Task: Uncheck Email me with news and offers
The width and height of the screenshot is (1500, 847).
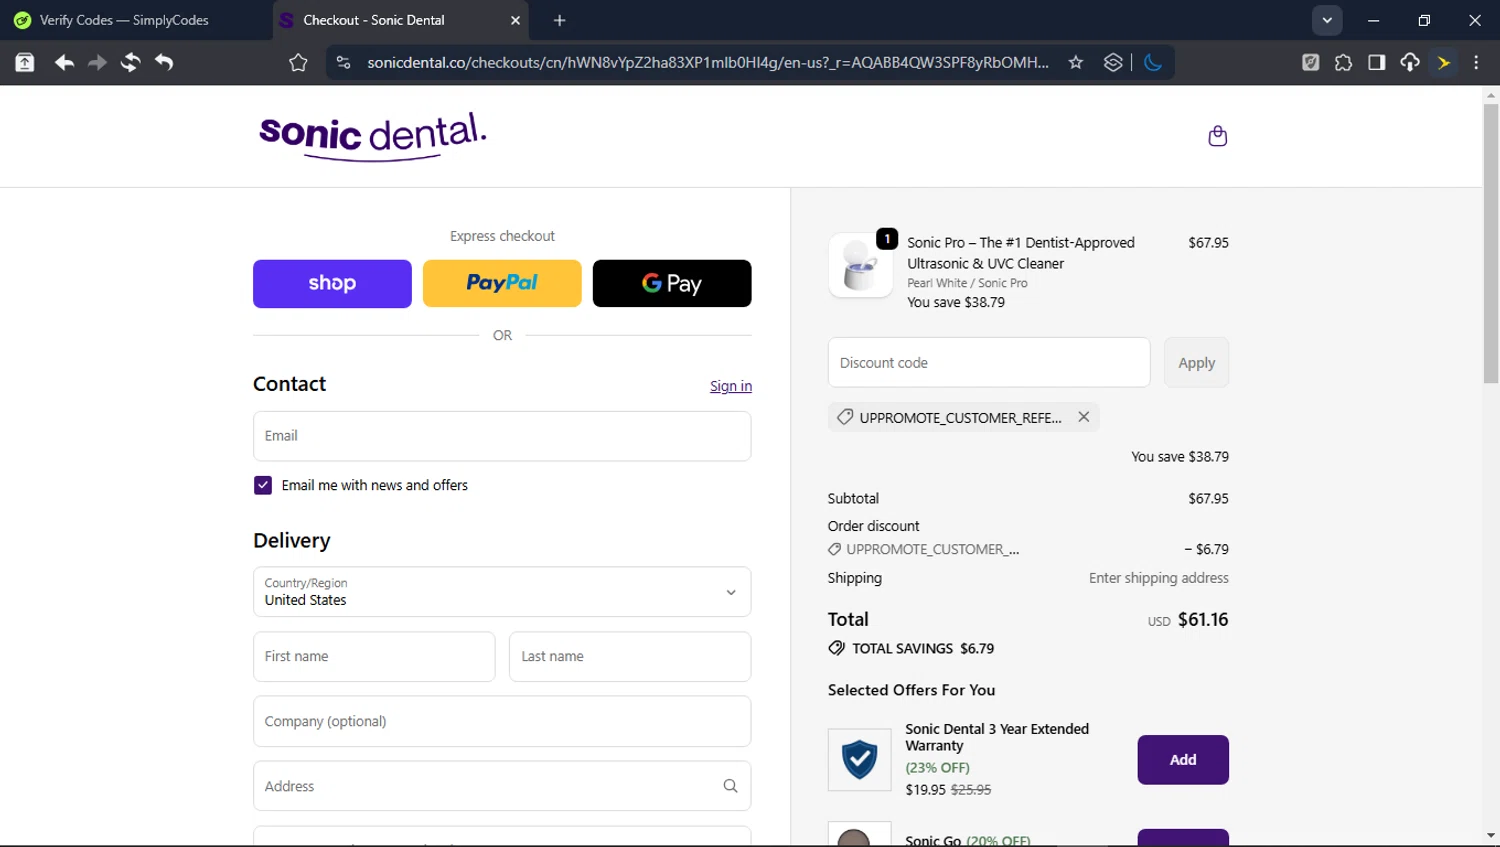Action: (x=263, y=485)
